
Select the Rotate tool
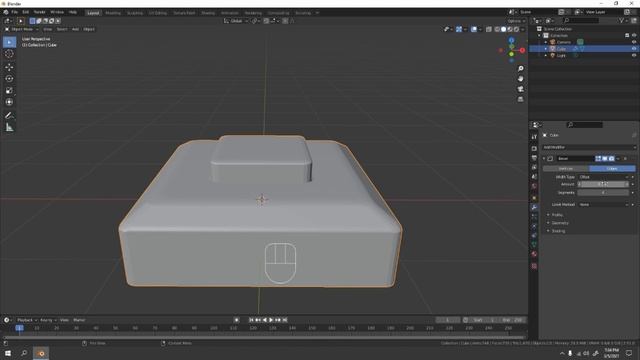point(9,78)
